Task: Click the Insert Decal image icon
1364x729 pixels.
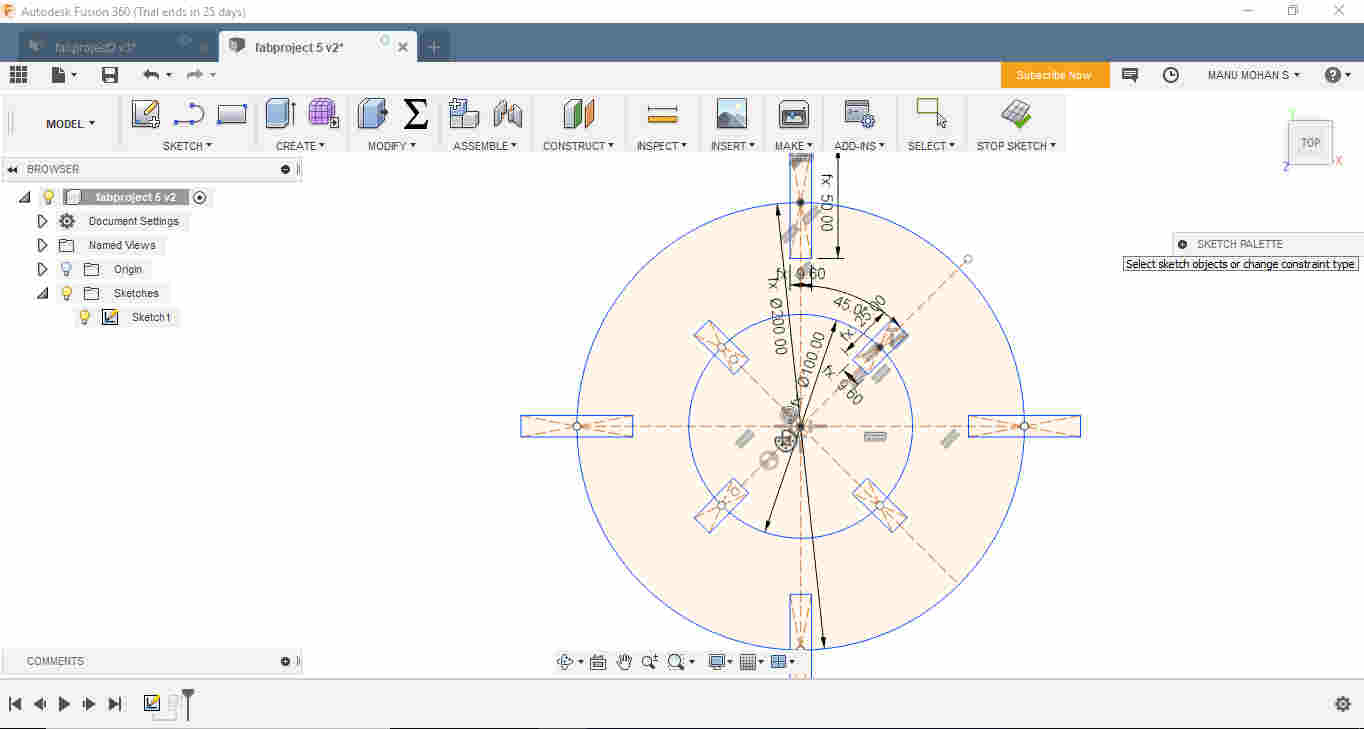Action: pyautogui.click(x=732, y=114)
